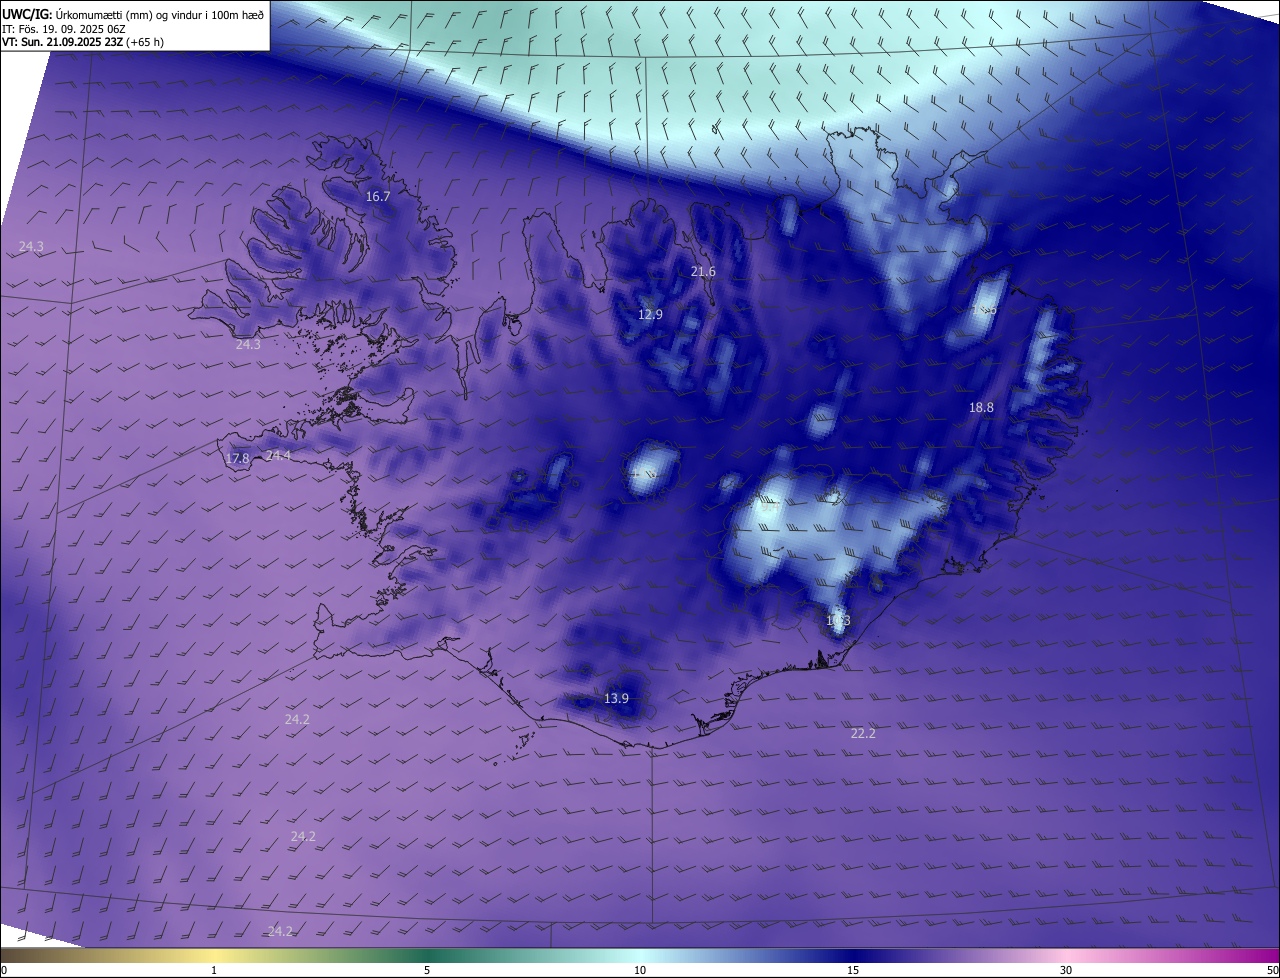Click the 22.2 value label
Viewport: 1280px width, 978px height.
click(862, 734)
